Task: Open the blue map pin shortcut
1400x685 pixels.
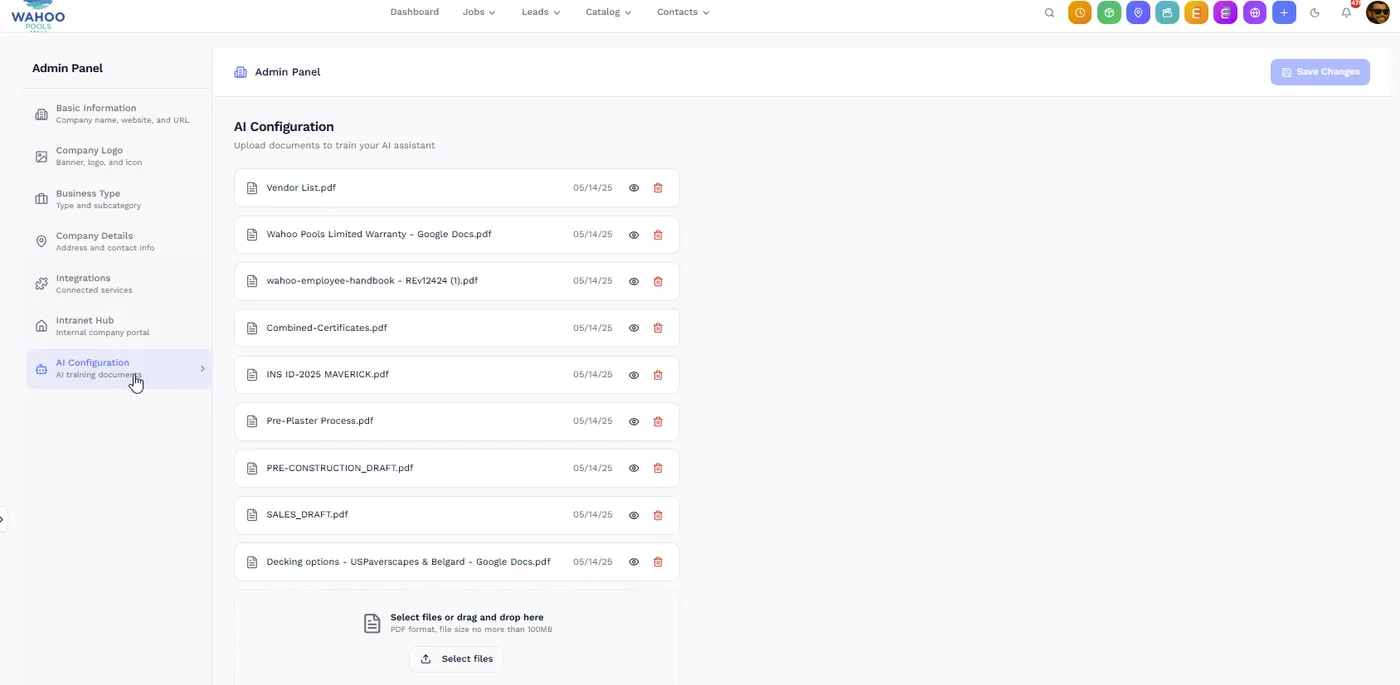Action: (1138, 13)
